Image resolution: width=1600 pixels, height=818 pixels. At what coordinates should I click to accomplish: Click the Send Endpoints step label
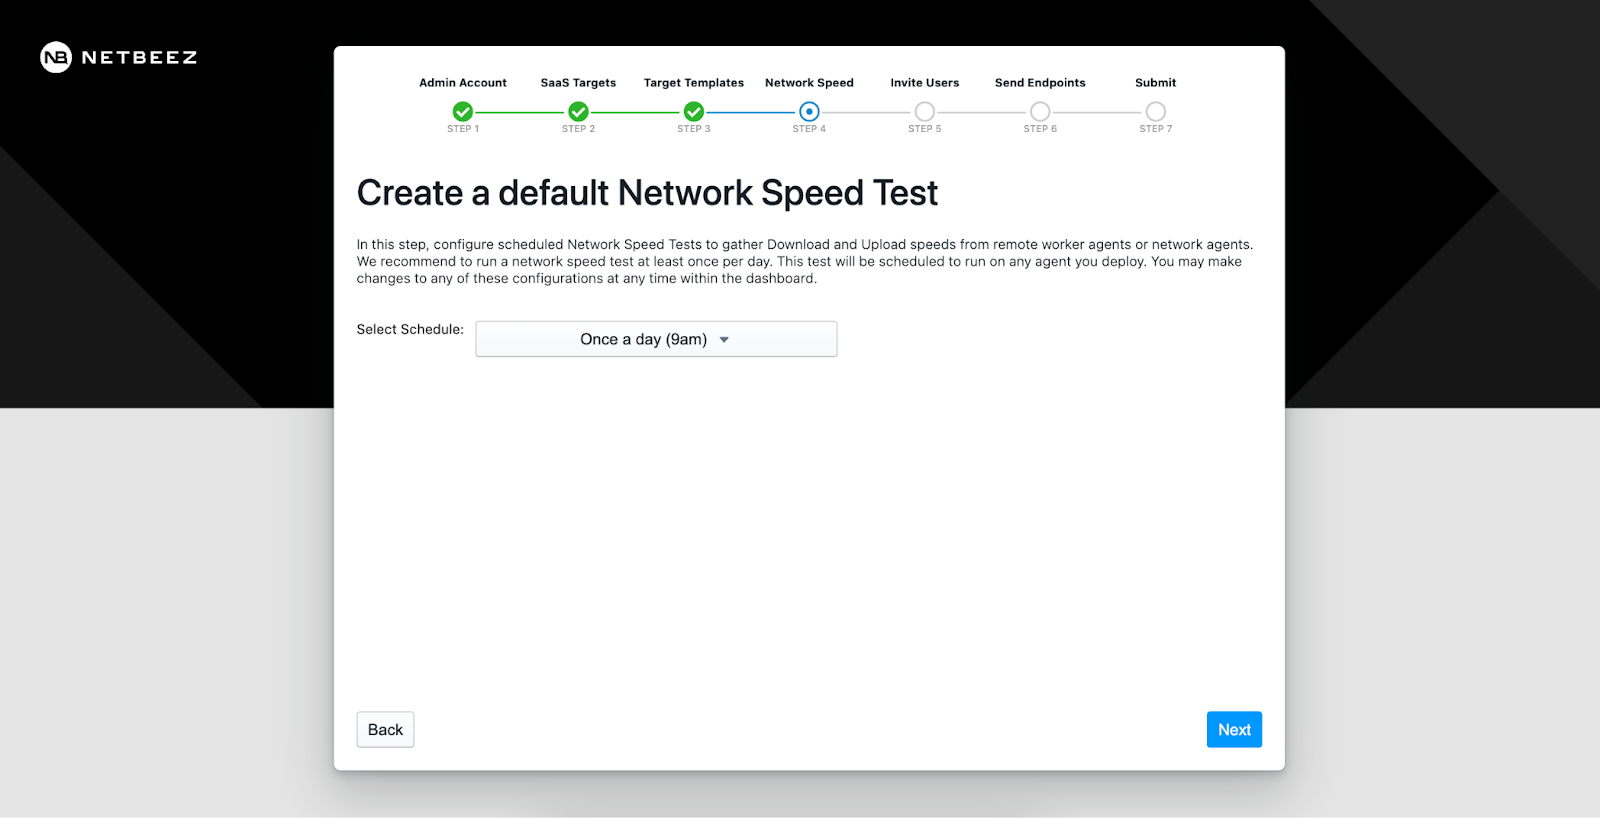click(1040, 83)
